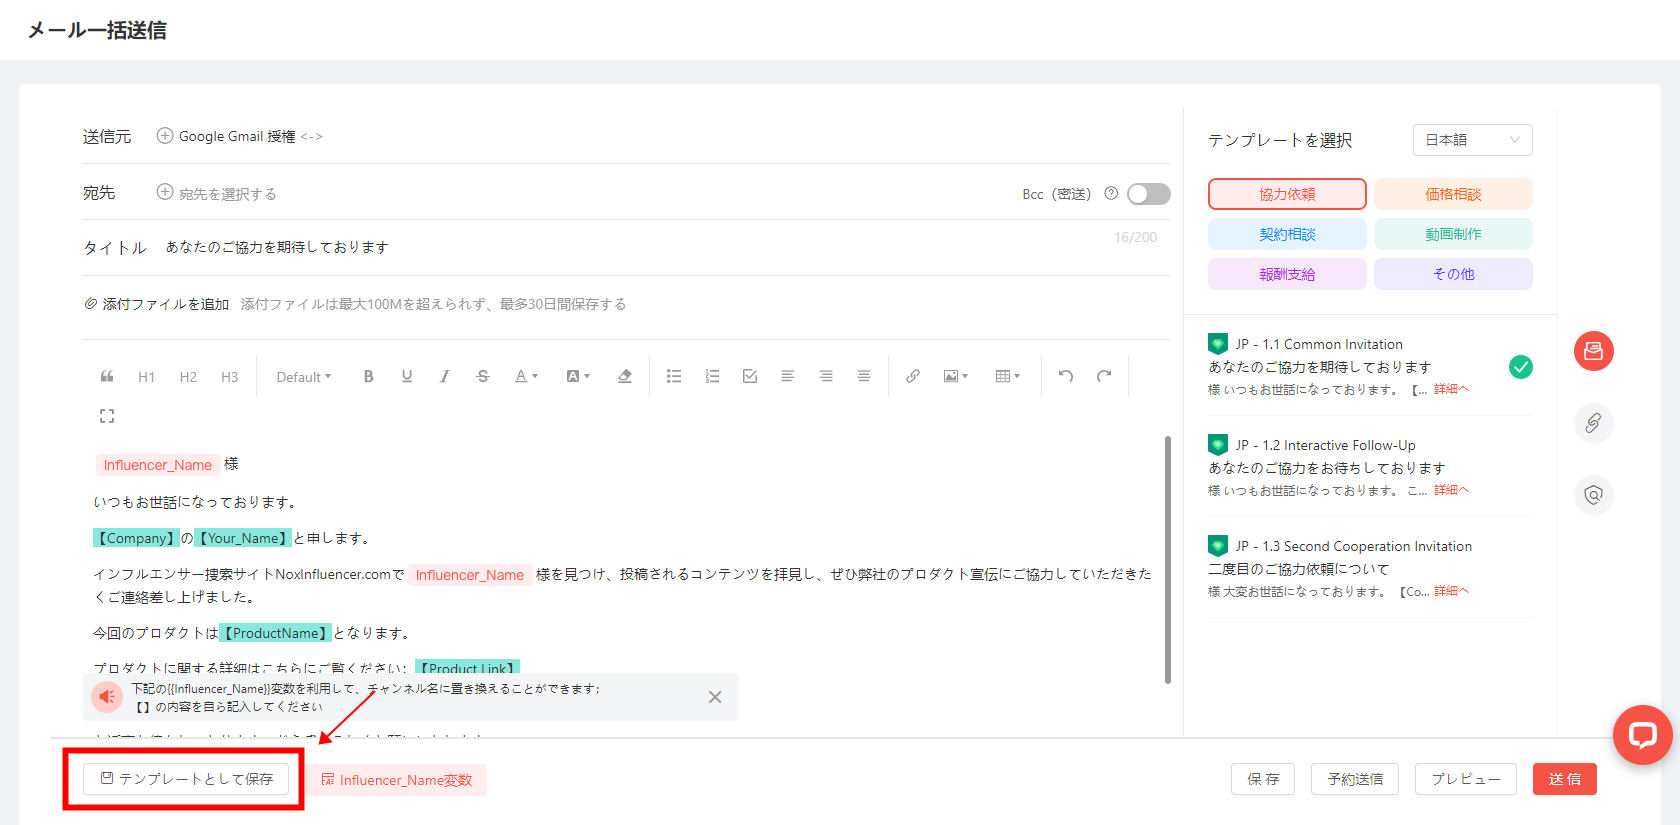Viewport: 1680px width, 825px height.
Task: Click the megaphone icon in the hint banner
Action: [x=107, y=697]
